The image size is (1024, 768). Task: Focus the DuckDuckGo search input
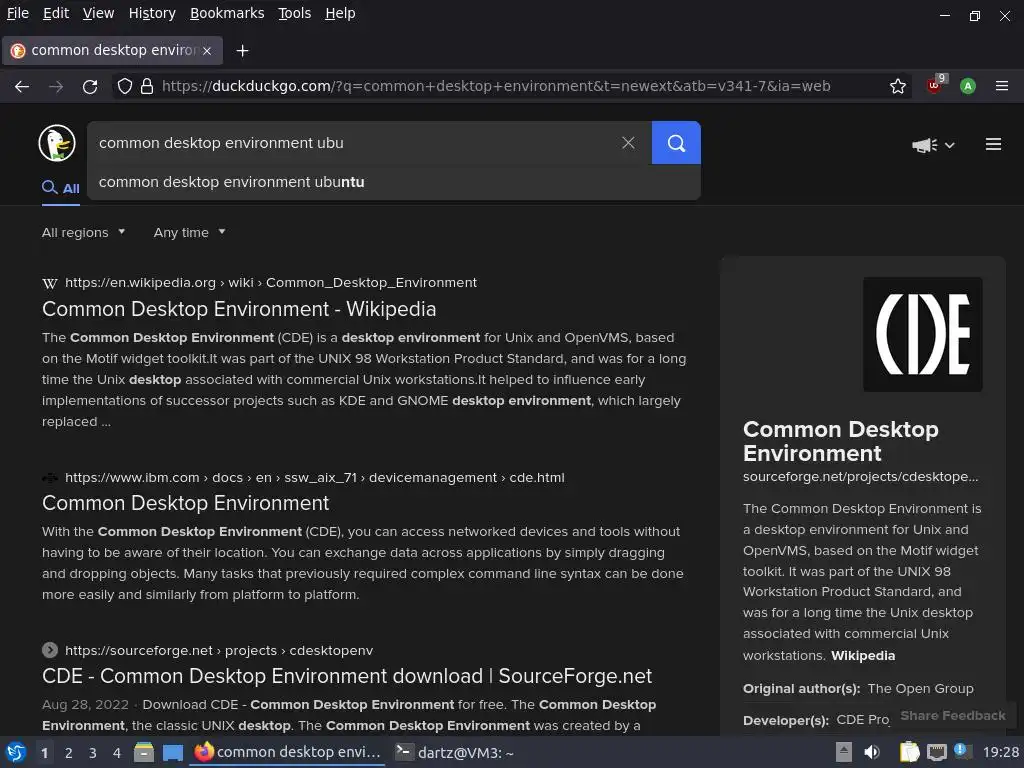[353, 142]
